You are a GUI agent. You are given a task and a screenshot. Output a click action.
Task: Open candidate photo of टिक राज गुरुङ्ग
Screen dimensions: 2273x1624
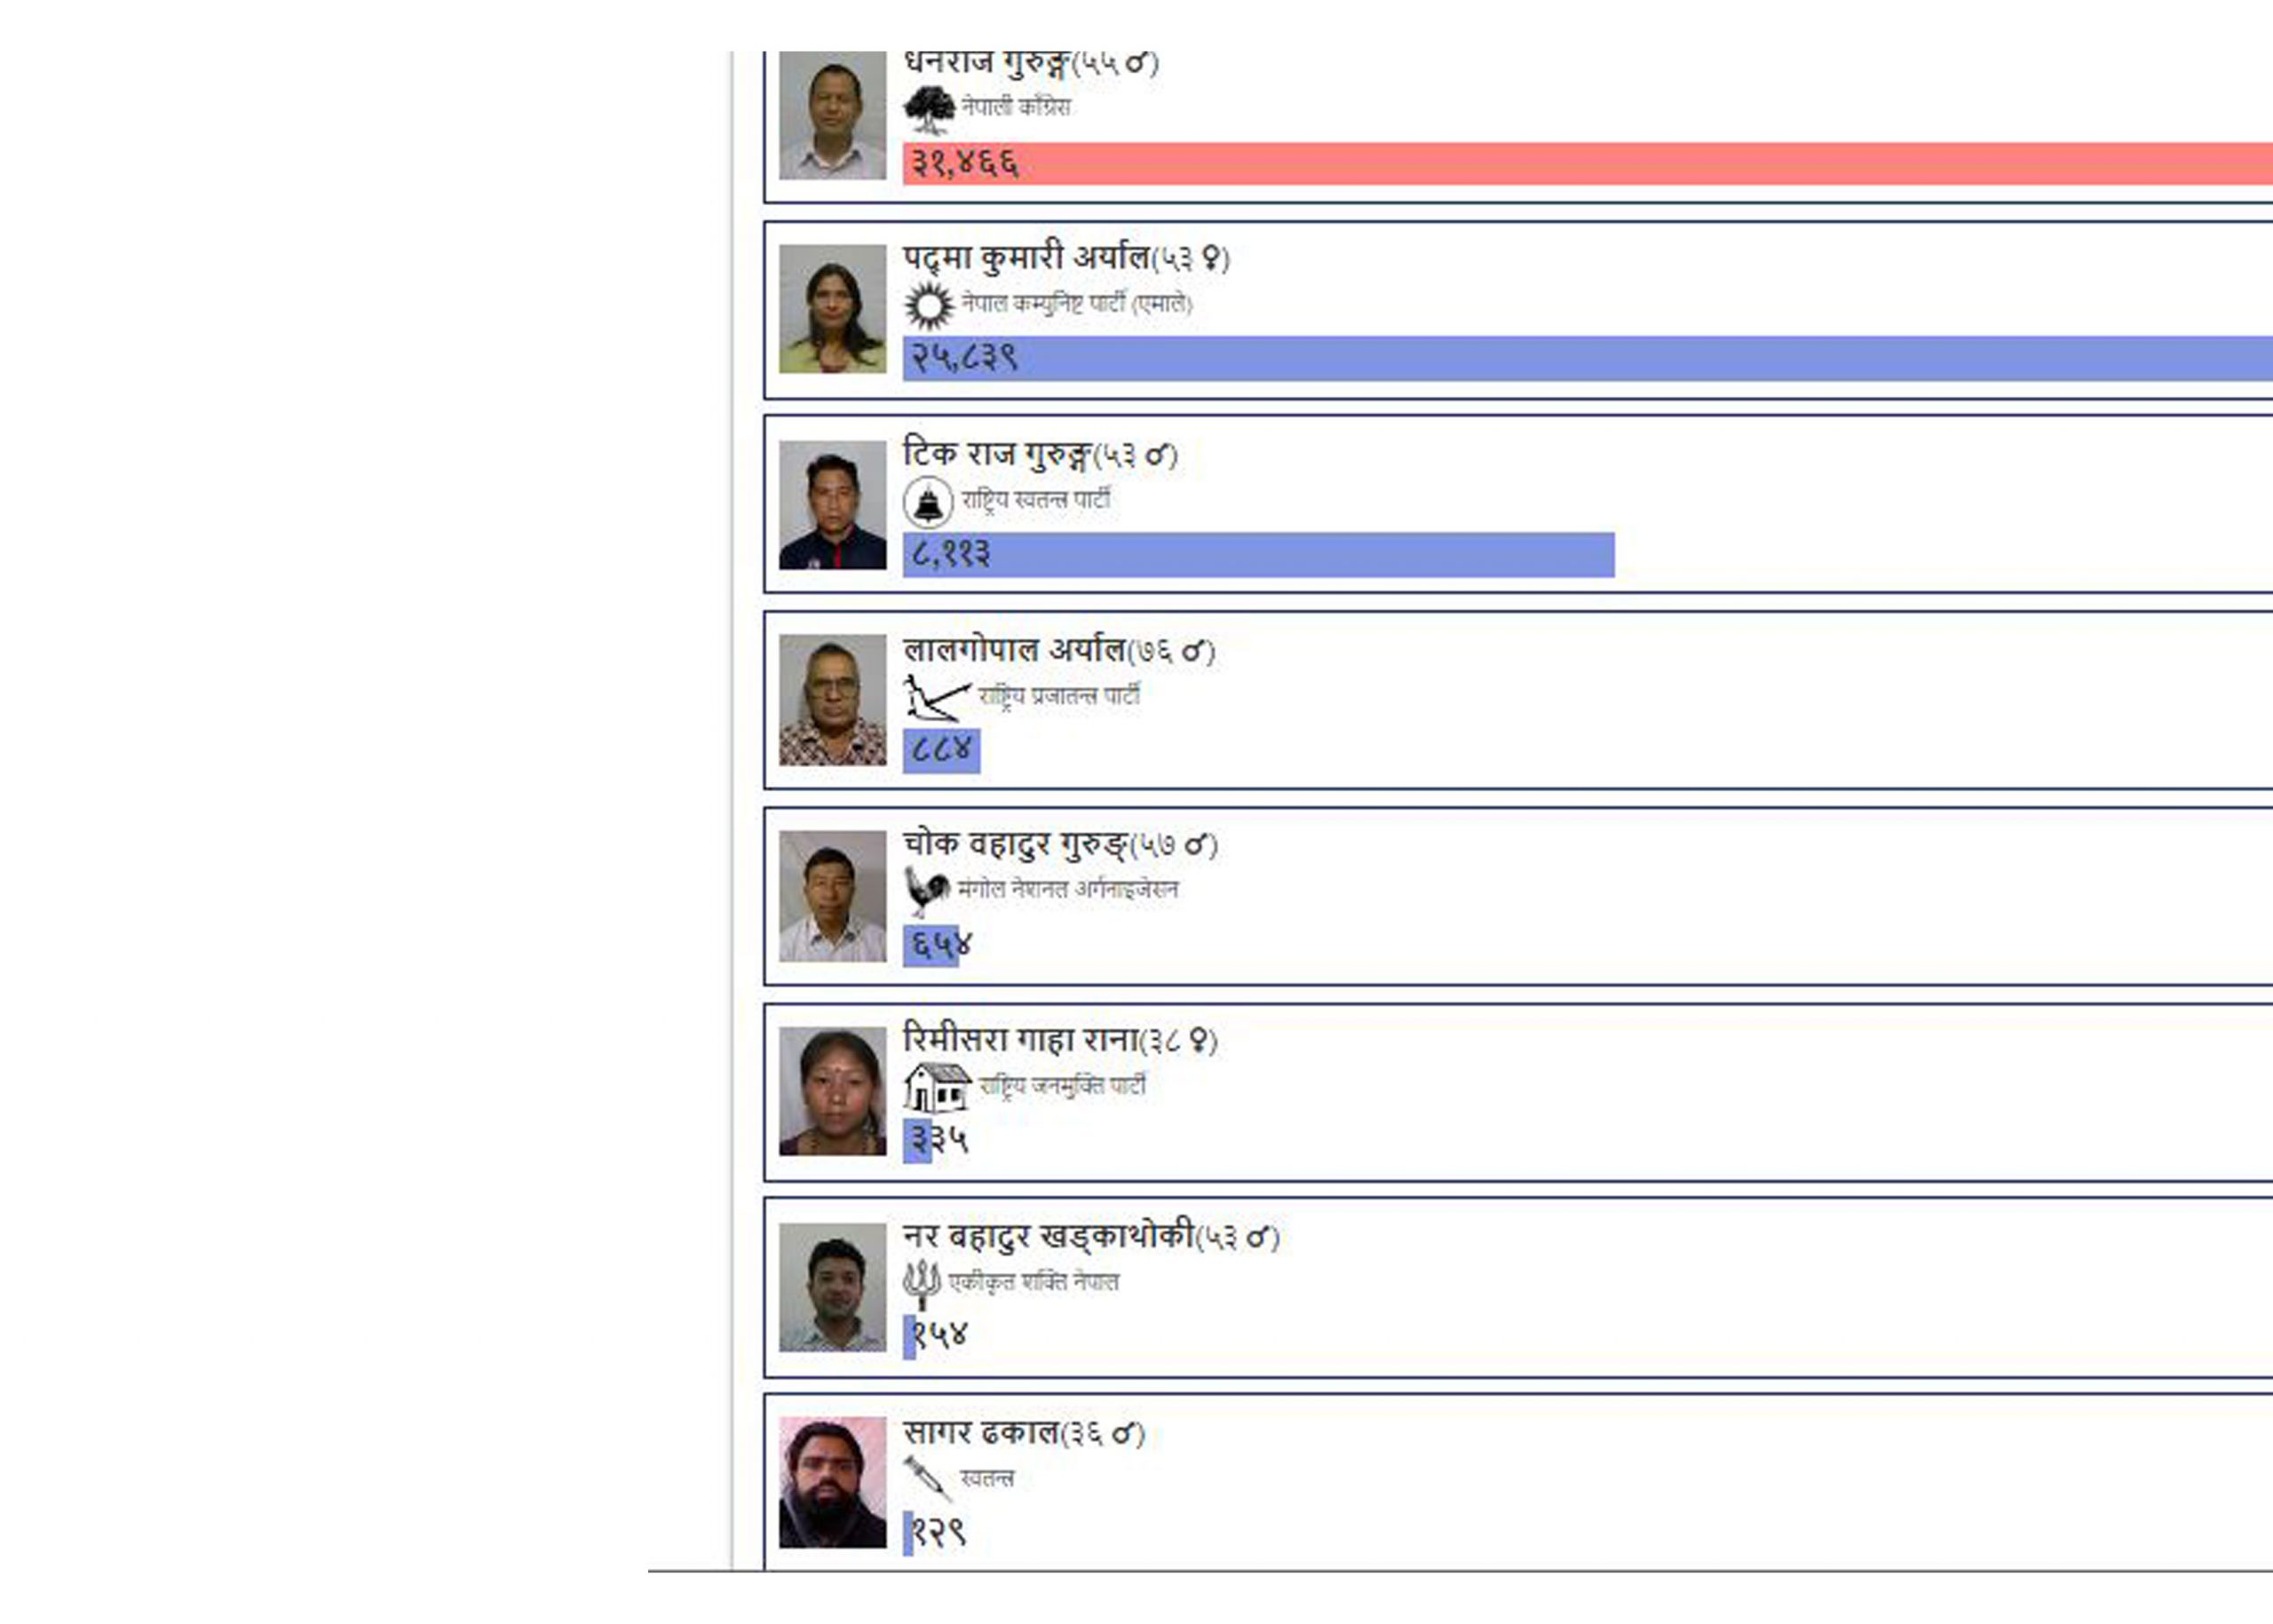(833, 505)
